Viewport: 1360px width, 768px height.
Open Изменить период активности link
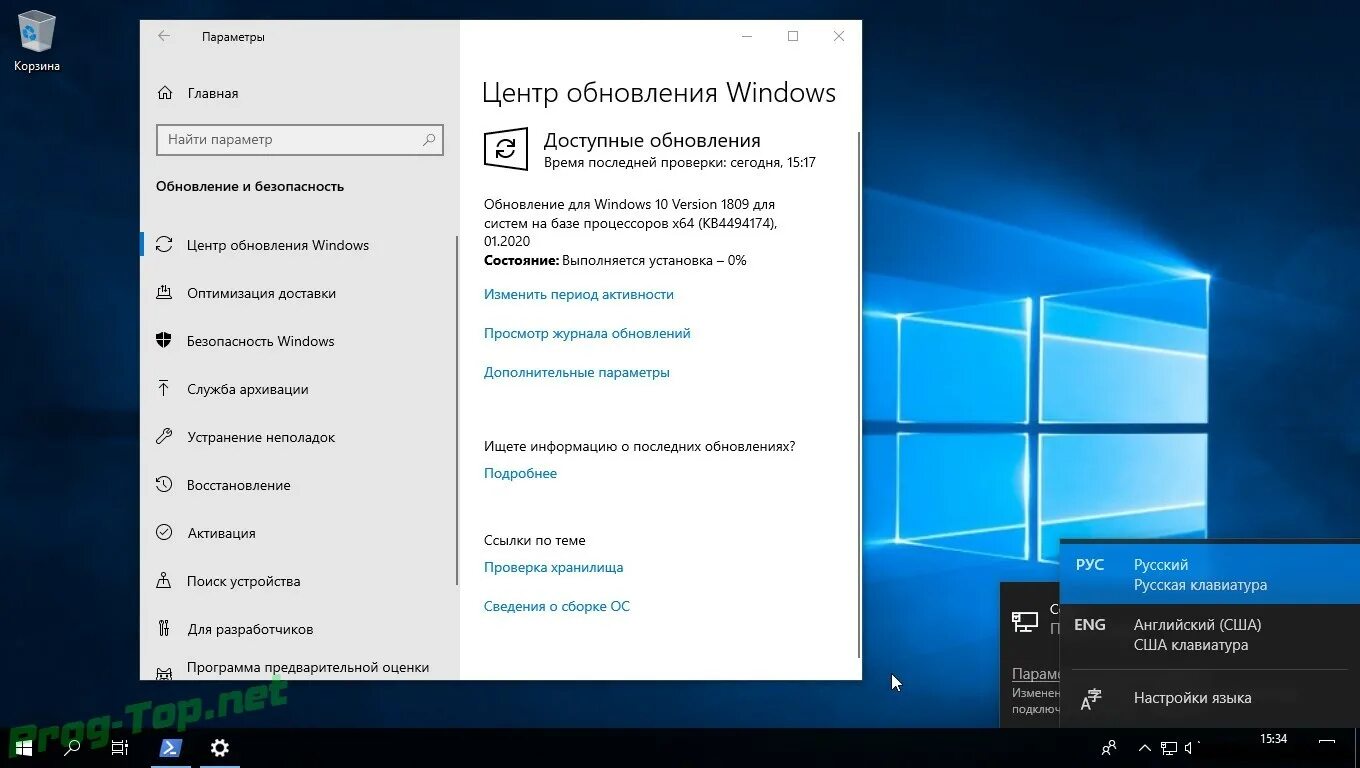click(x=579, y=294)
